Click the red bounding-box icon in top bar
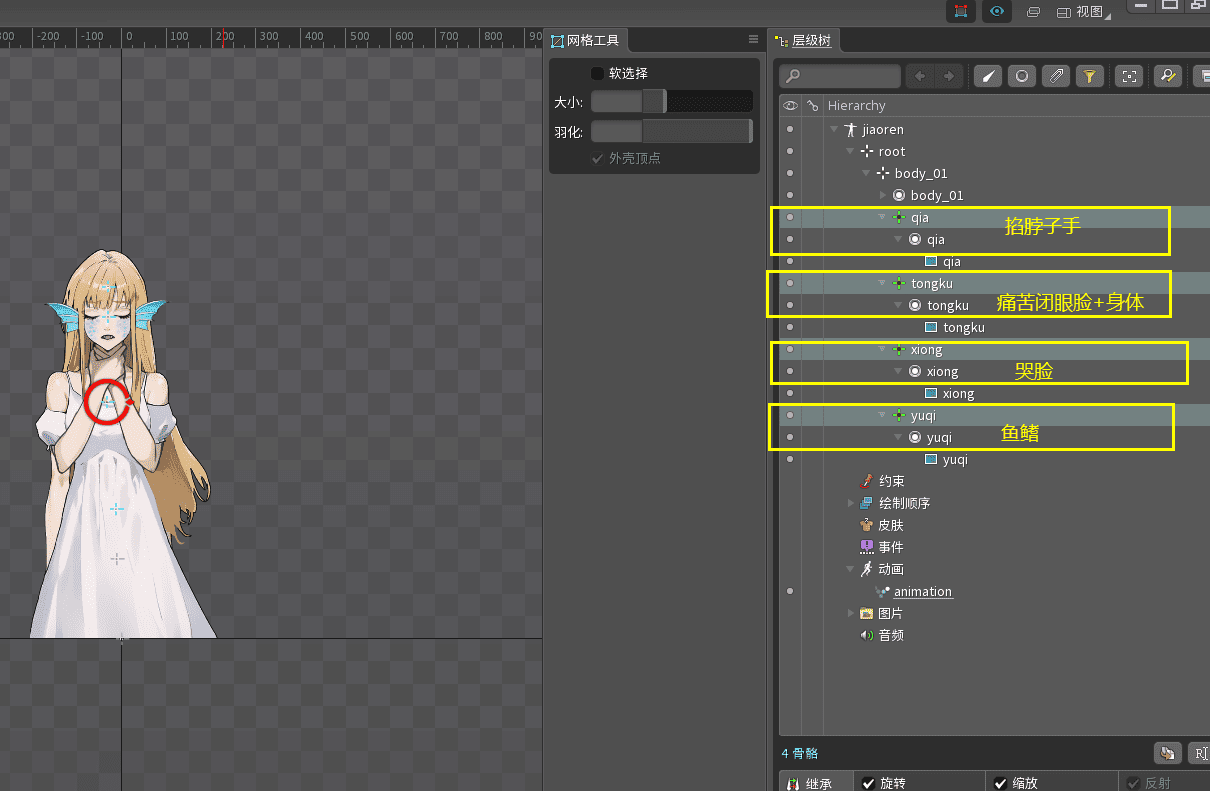The width and height of the screenshot is (1210, 791). [961, 11]
